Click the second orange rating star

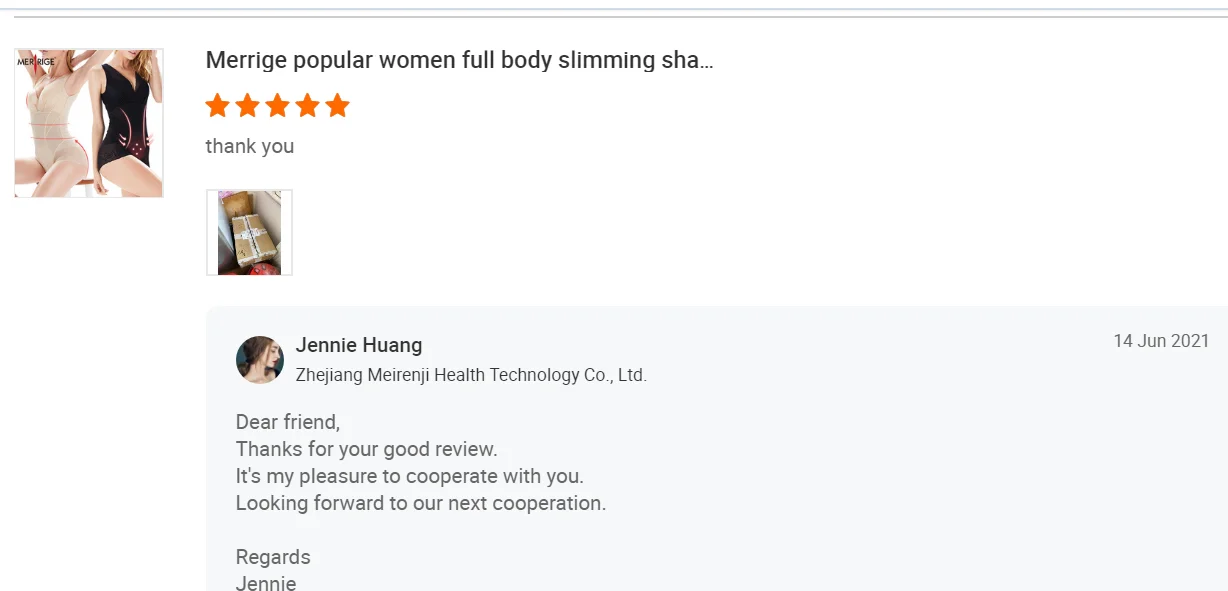point(247,106)
